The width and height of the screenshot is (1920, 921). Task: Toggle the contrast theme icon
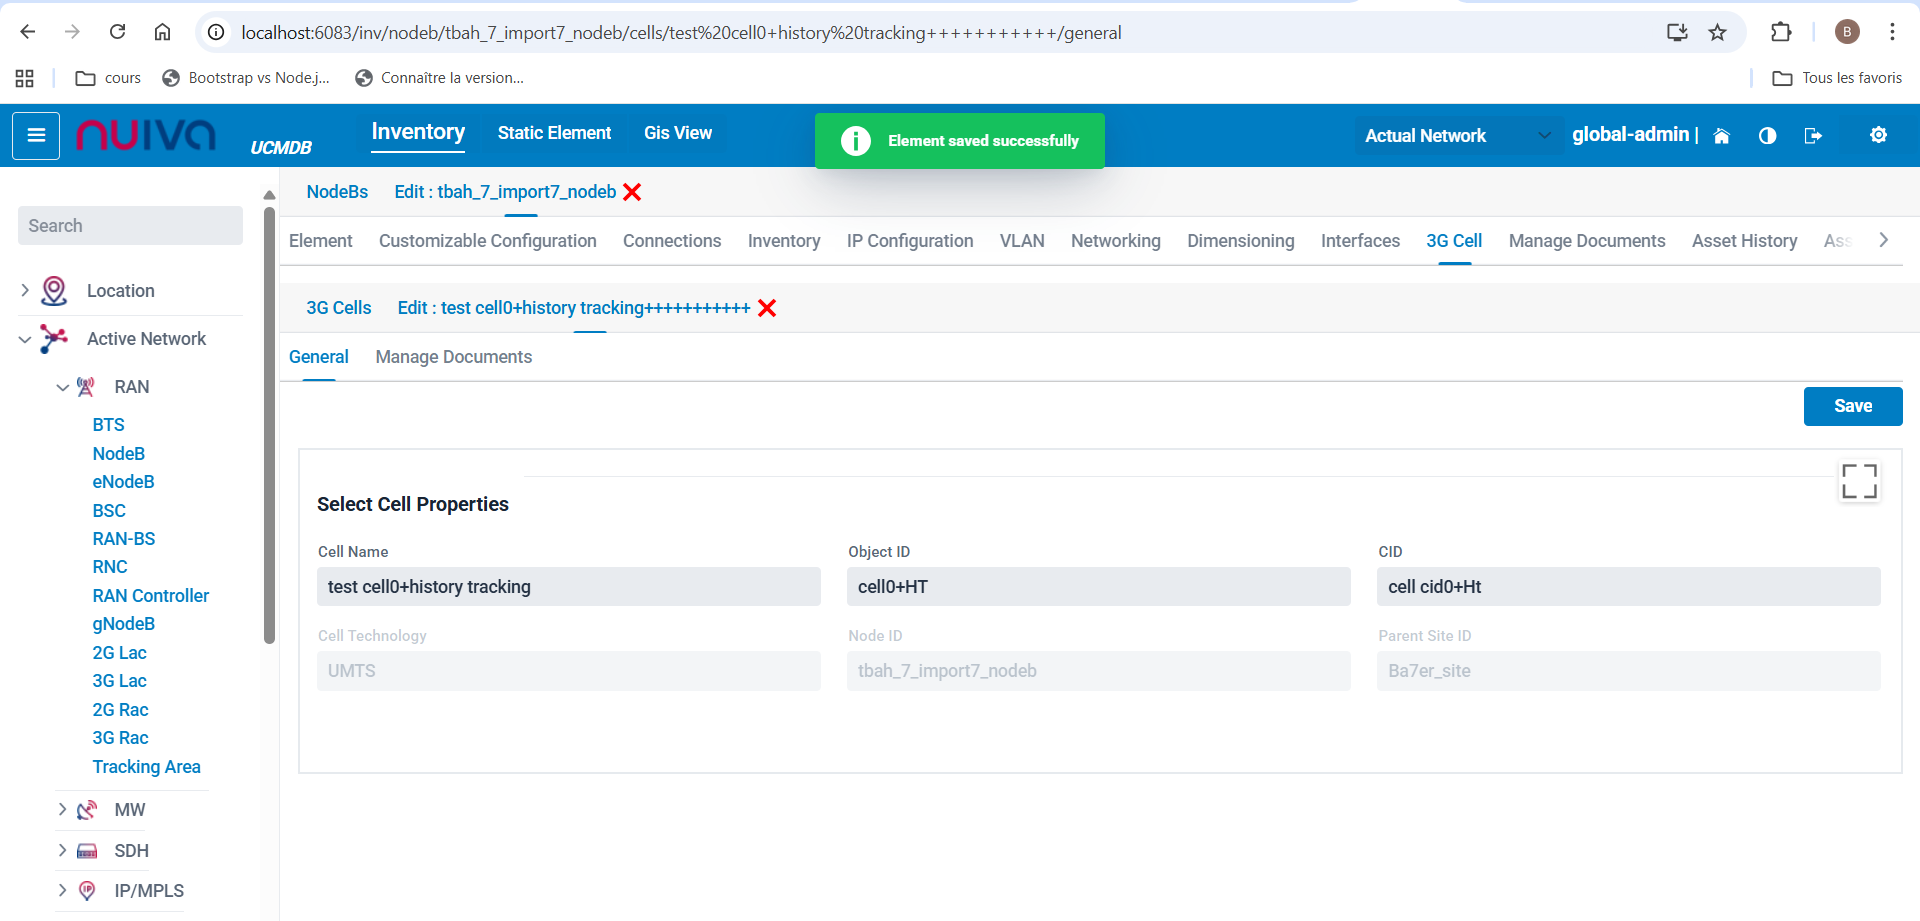point(1767,136)
